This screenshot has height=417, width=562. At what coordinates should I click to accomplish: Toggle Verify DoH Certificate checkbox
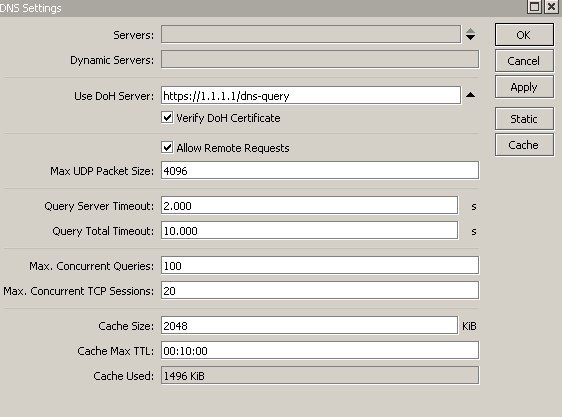click(167, 118)
